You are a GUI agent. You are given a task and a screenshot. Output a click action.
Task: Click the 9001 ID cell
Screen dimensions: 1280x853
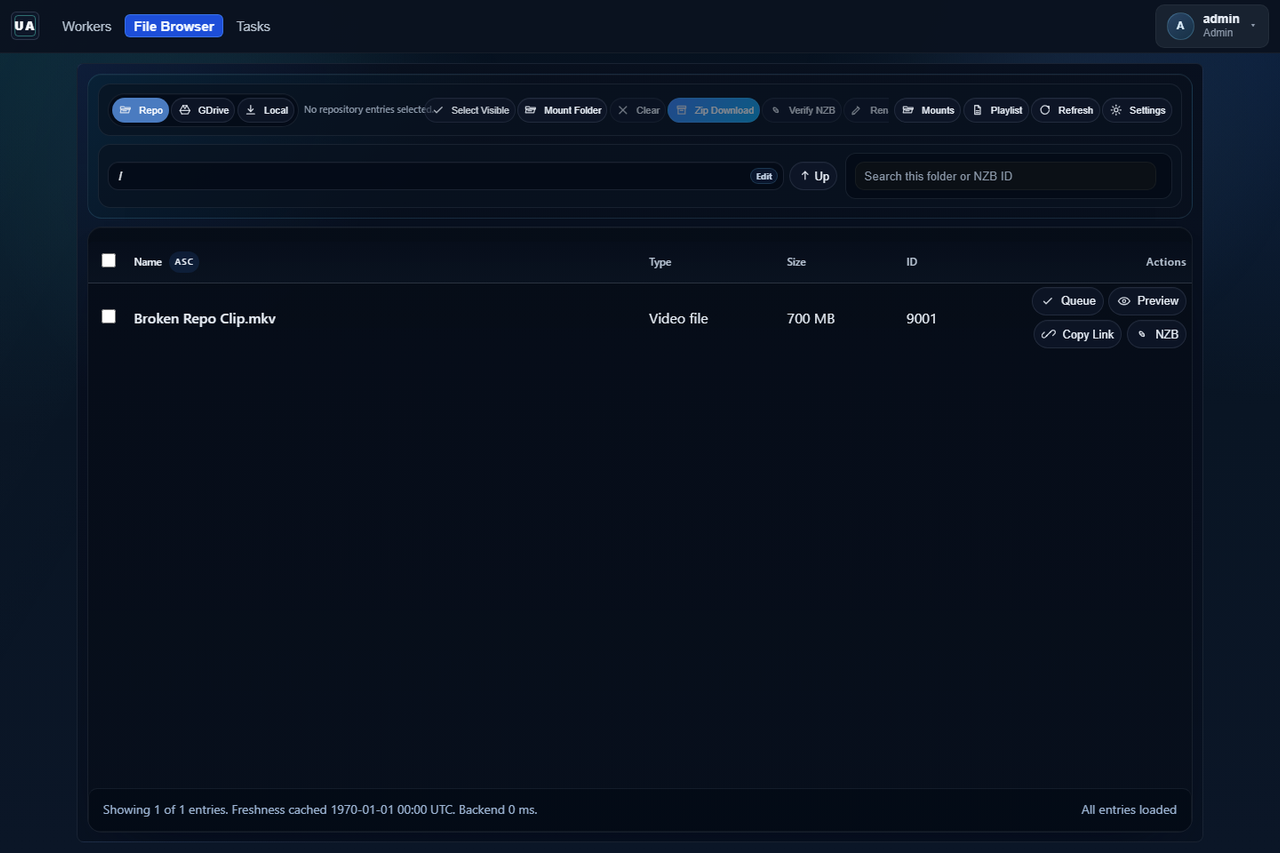point(921,319)
